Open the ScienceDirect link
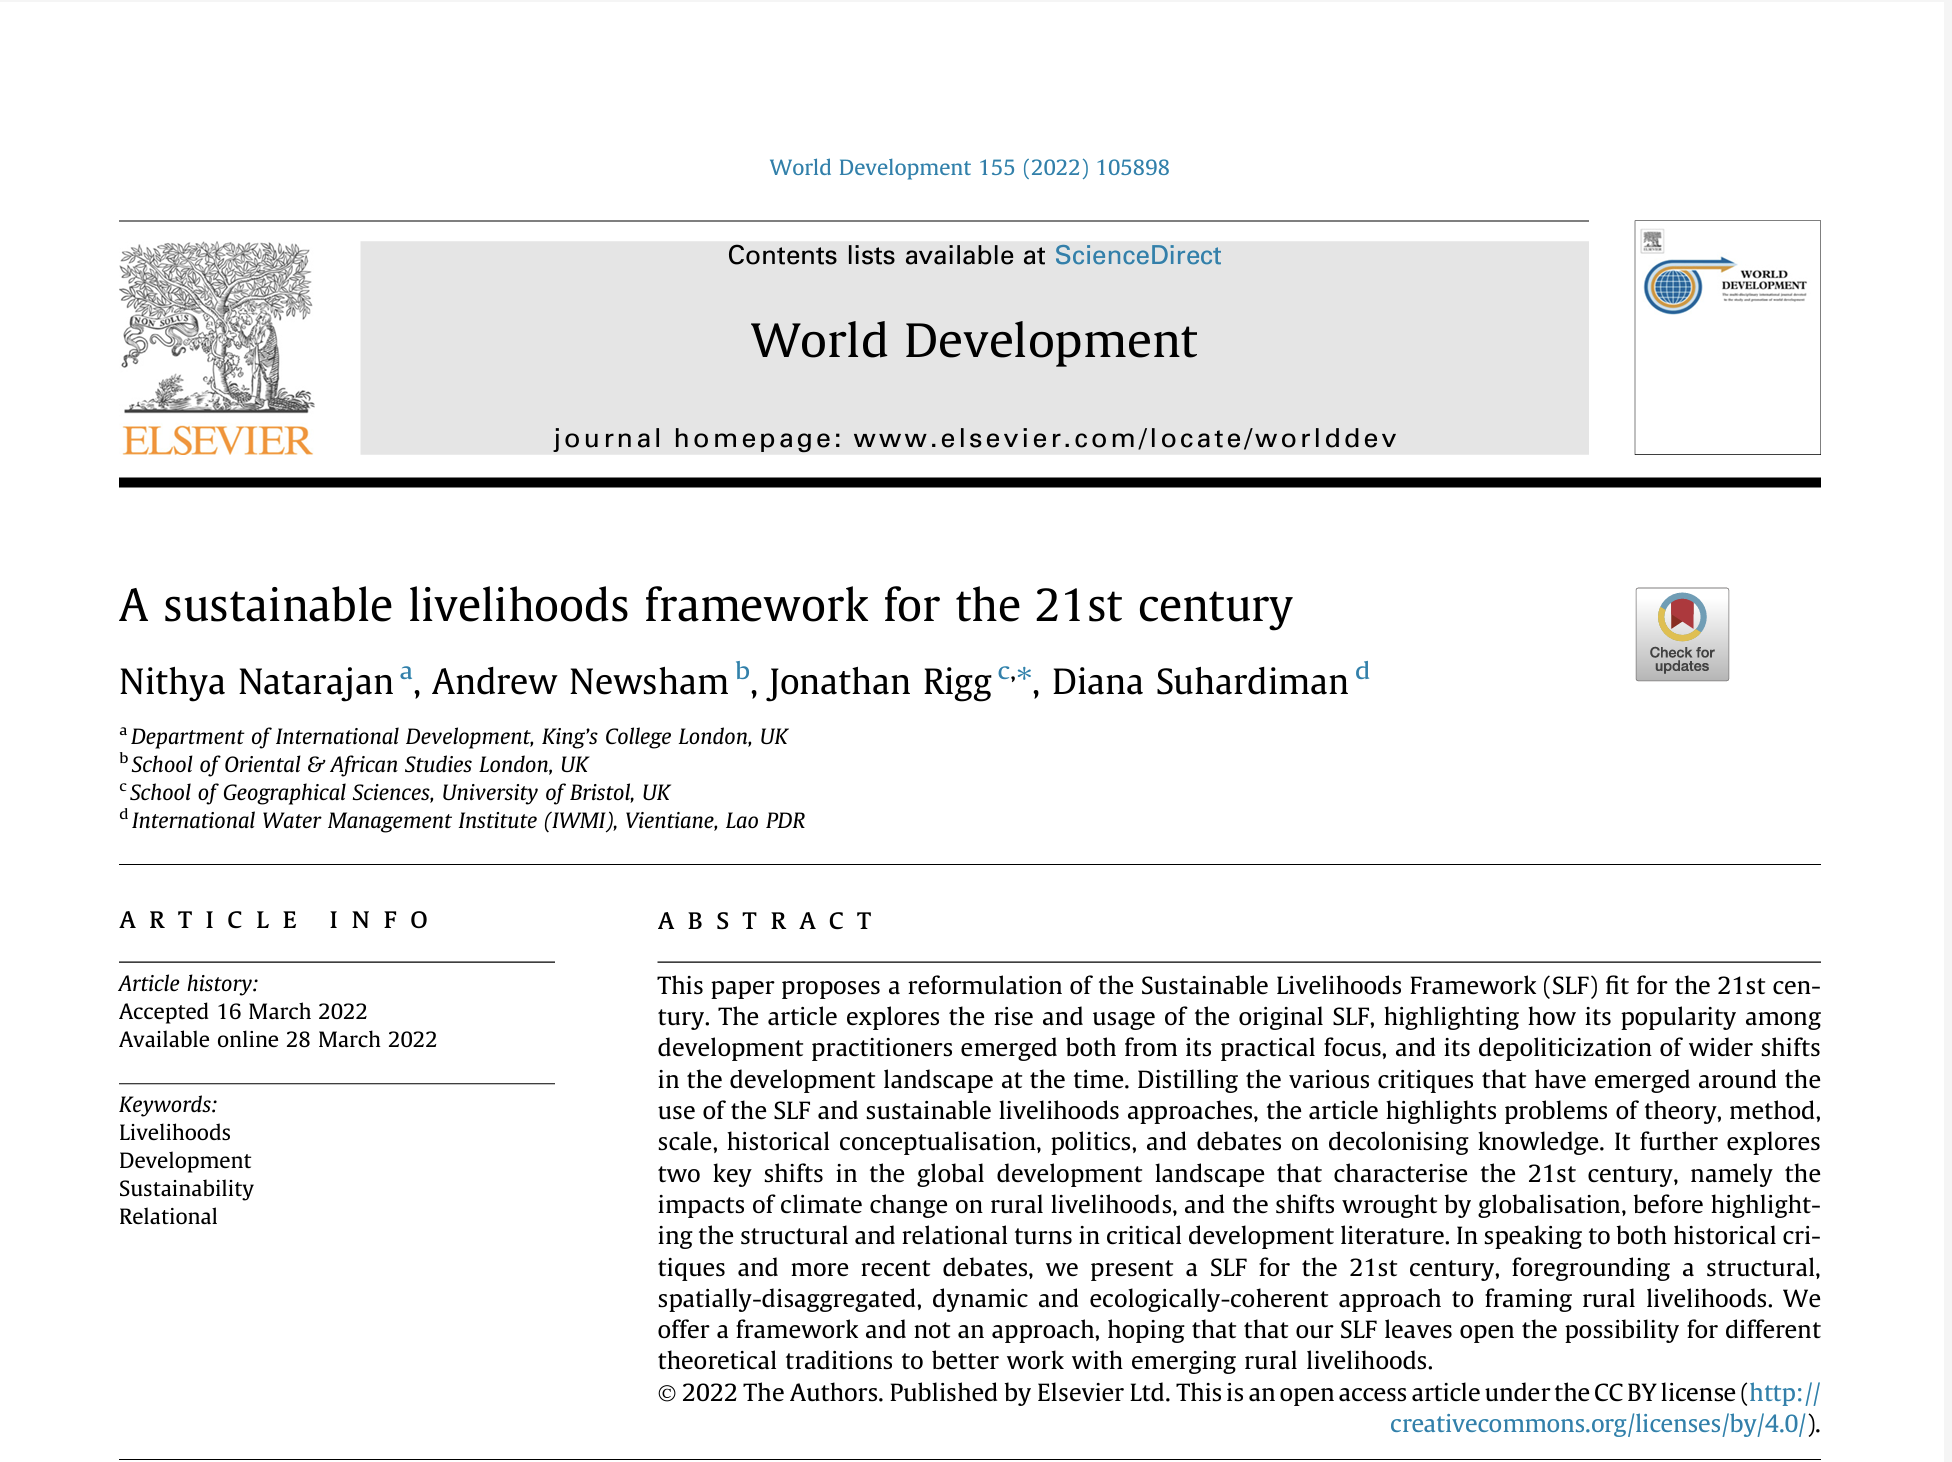 [x=1137, y=256]
